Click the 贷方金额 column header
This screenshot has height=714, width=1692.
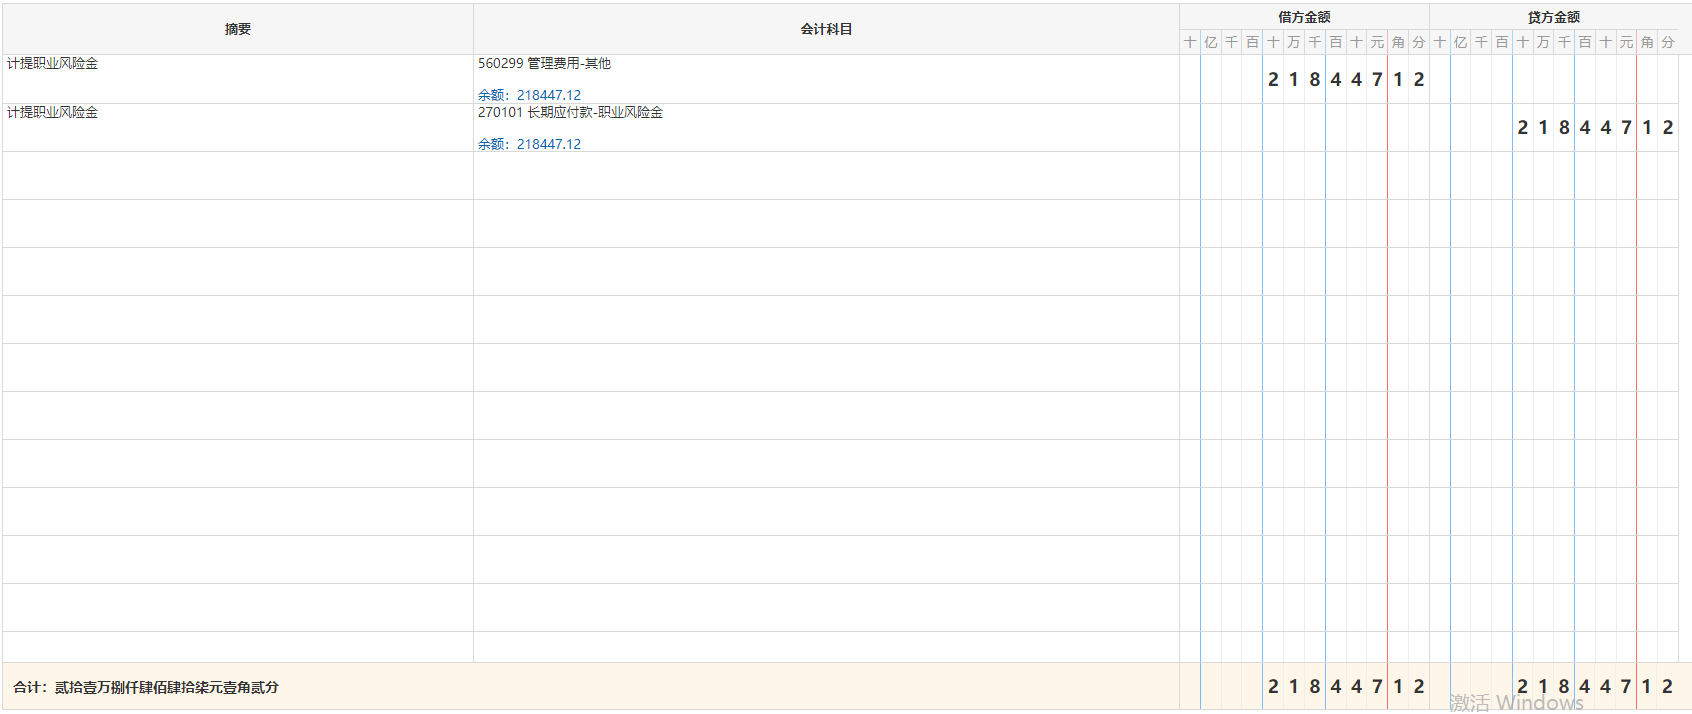(1553, 17)
